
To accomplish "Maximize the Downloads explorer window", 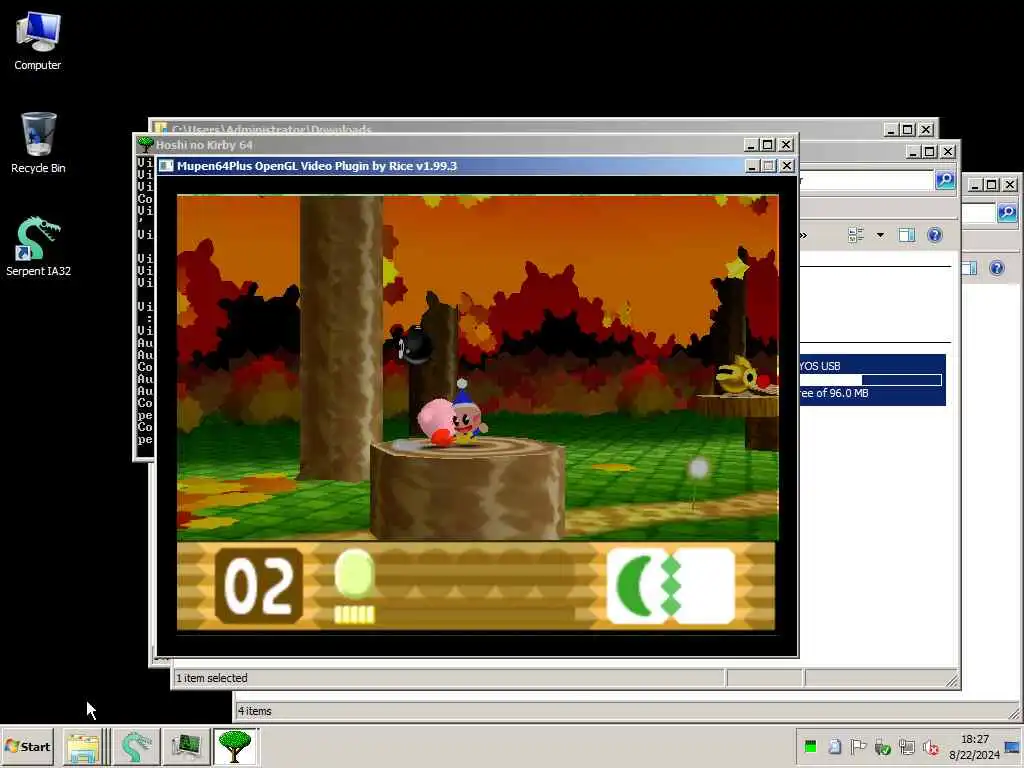I will [x=908, y=129].
